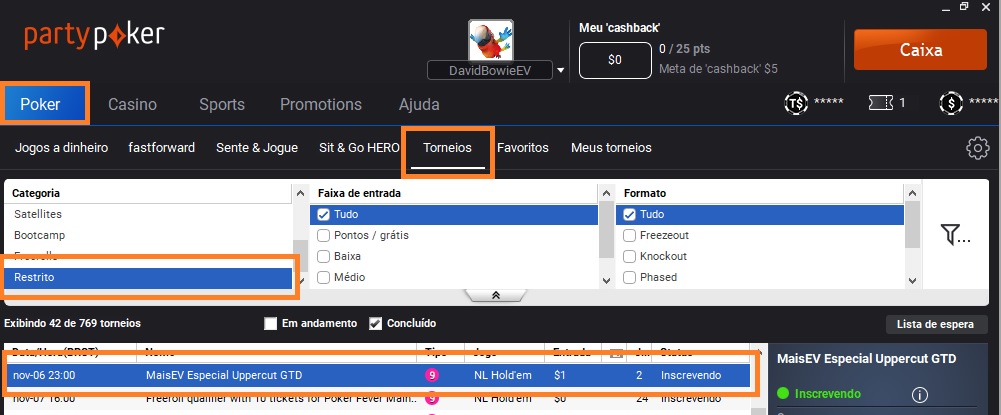Switch to Casino tab
Viewport: 1001px width, 415px height.
coord(132,104)
